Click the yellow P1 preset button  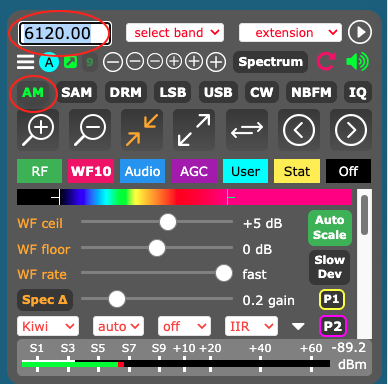click(x=332, y=299)
